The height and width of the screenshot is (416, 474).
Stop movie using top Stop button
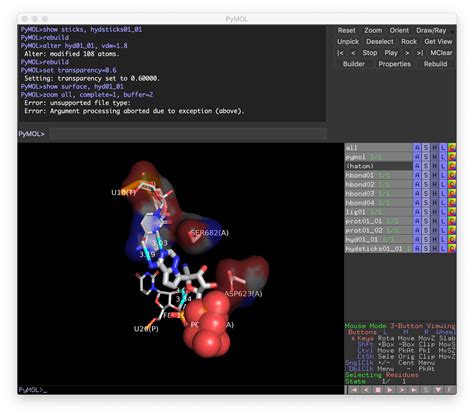point(370,53)
